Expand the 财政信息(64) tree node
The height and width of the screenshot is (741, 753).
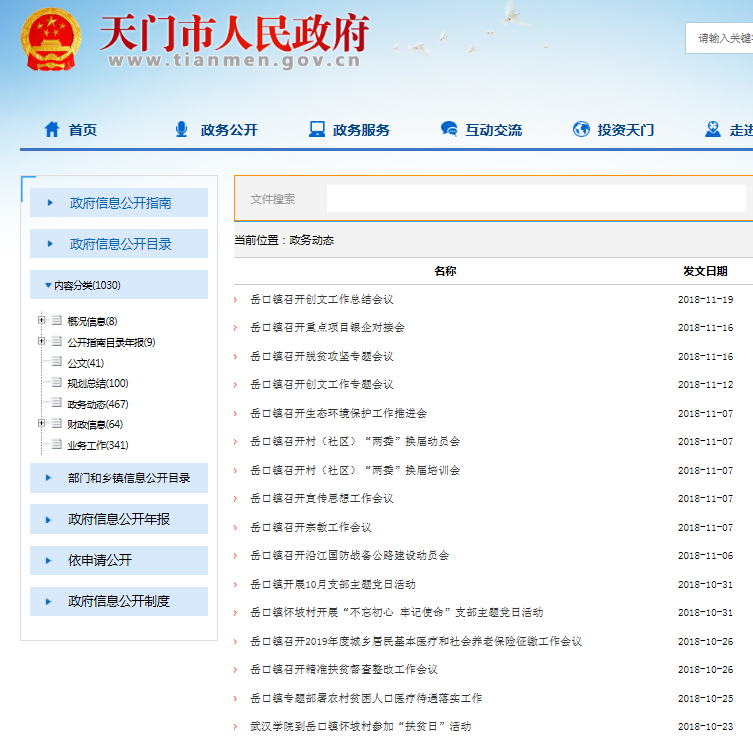tap(42, 424)
